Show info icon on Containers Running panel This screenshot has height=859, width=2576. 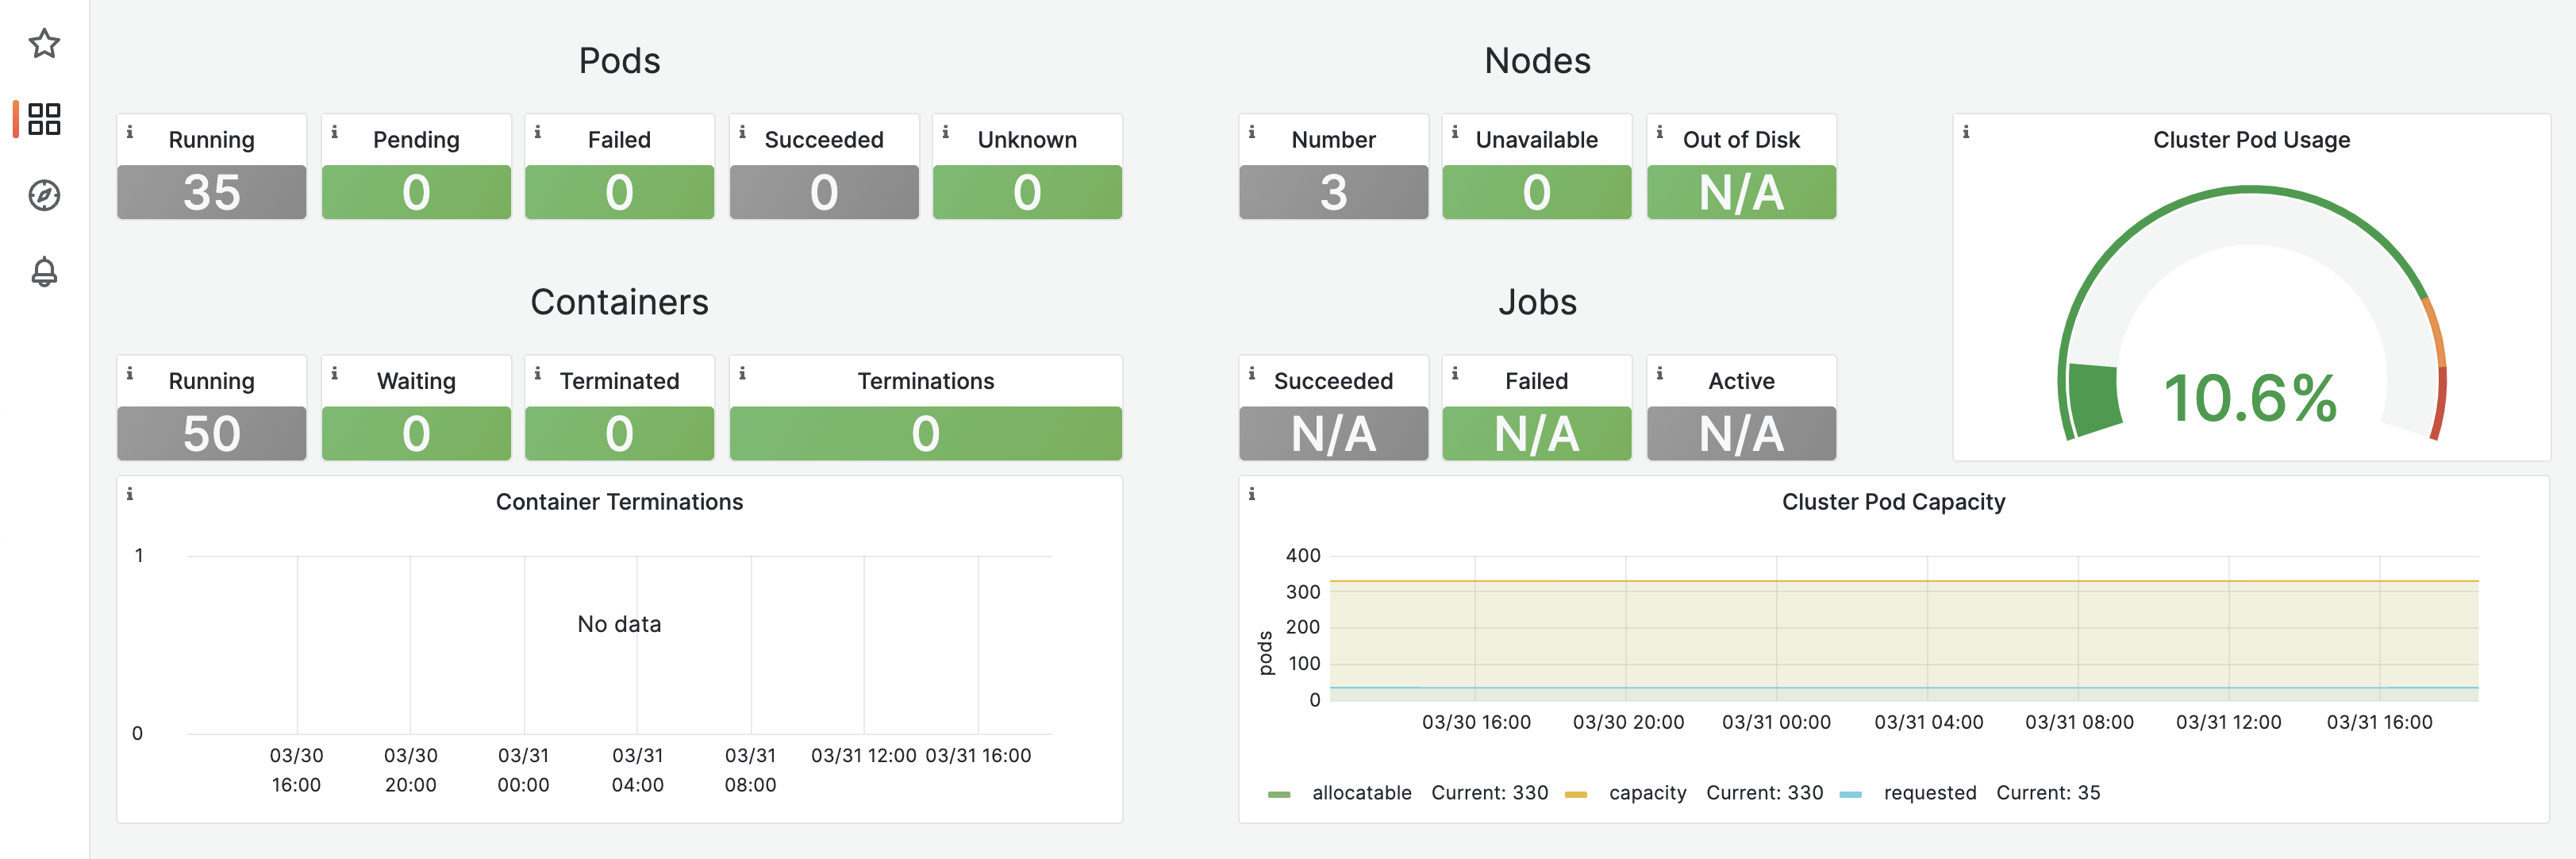[x=130, y=373]
